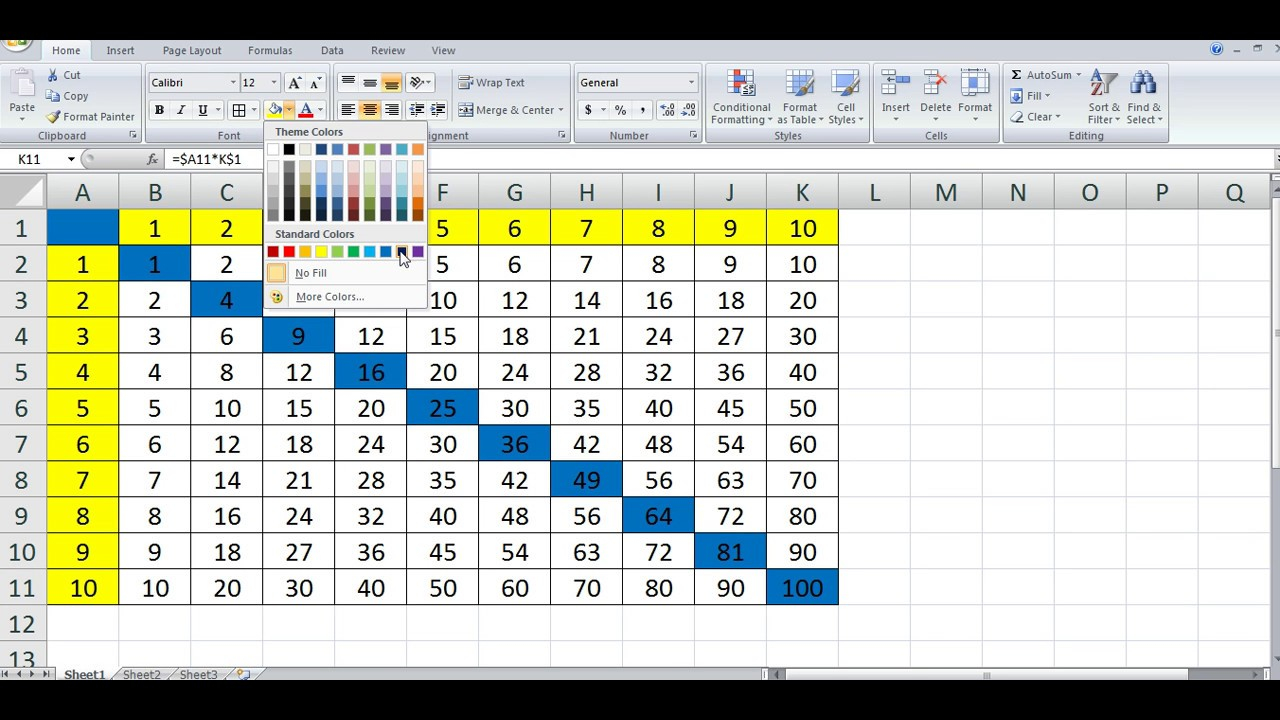Click the Increase Decimal icon
Screen dimensions: 1280x720
point(667,110)
